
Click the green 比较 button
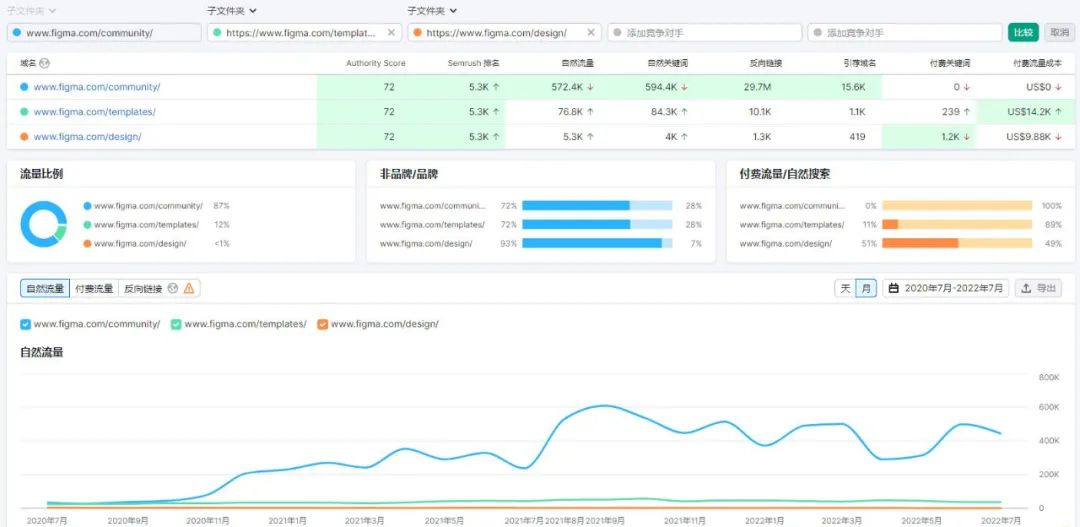[1023, 32]
